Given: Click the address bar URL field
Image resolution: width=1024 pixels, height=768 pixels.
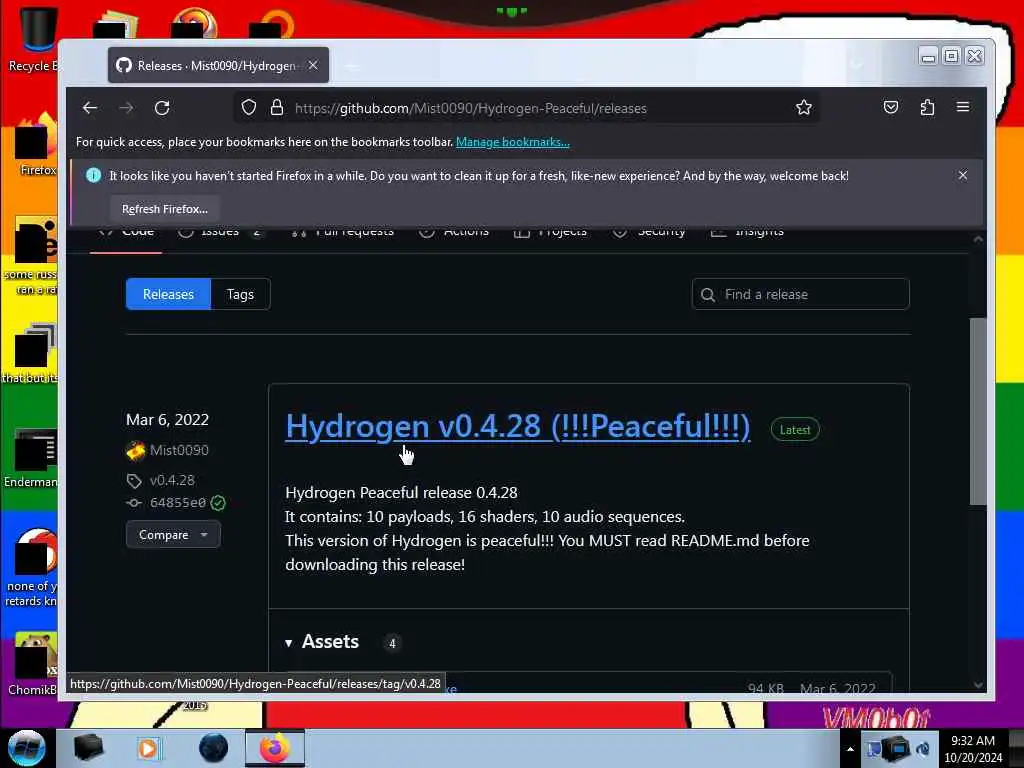Looking at the screenshot, I should (x=526, y=108).
